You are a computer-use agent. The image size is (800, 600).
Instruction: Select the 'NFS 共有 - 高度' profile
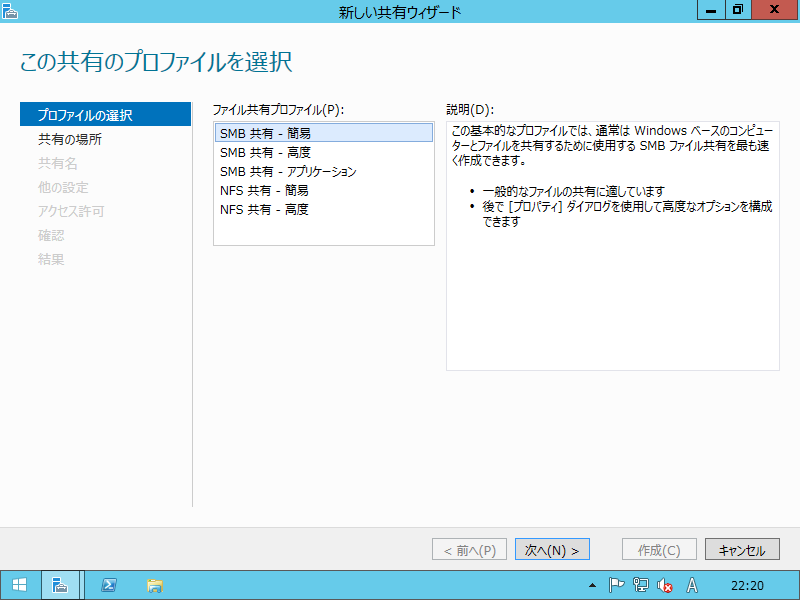pyautogui.click(x=323, y=209)
